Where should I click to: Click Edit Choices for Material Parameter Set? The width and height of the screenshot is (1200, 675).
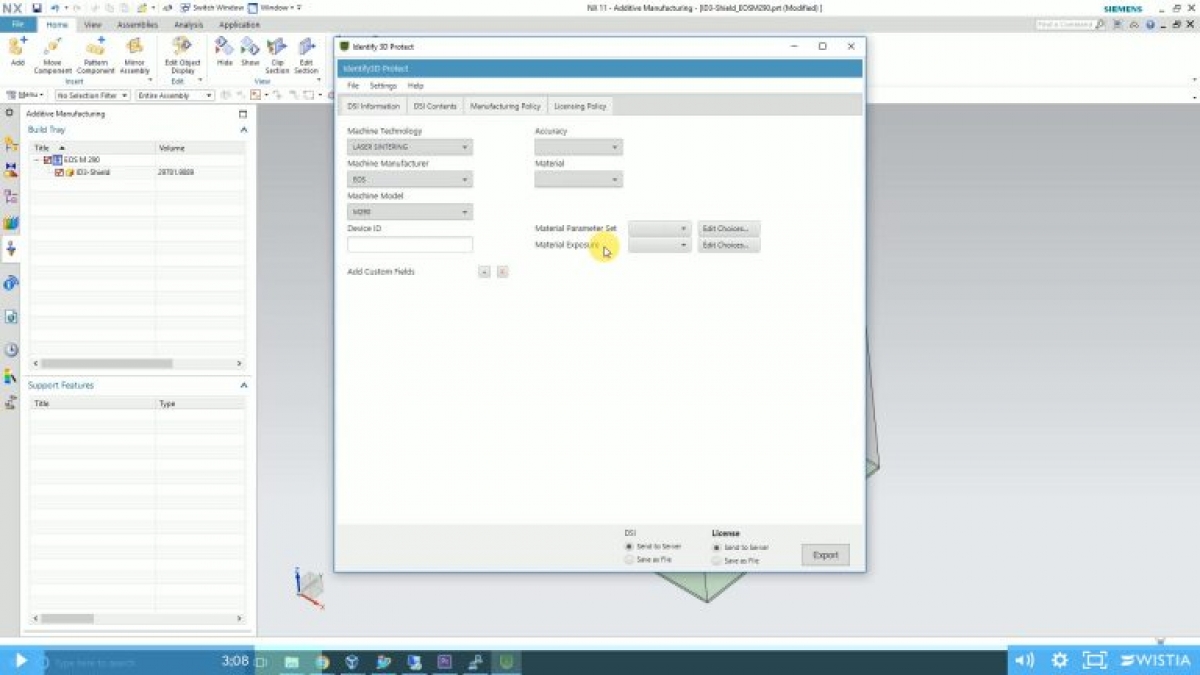pos(728,229)
